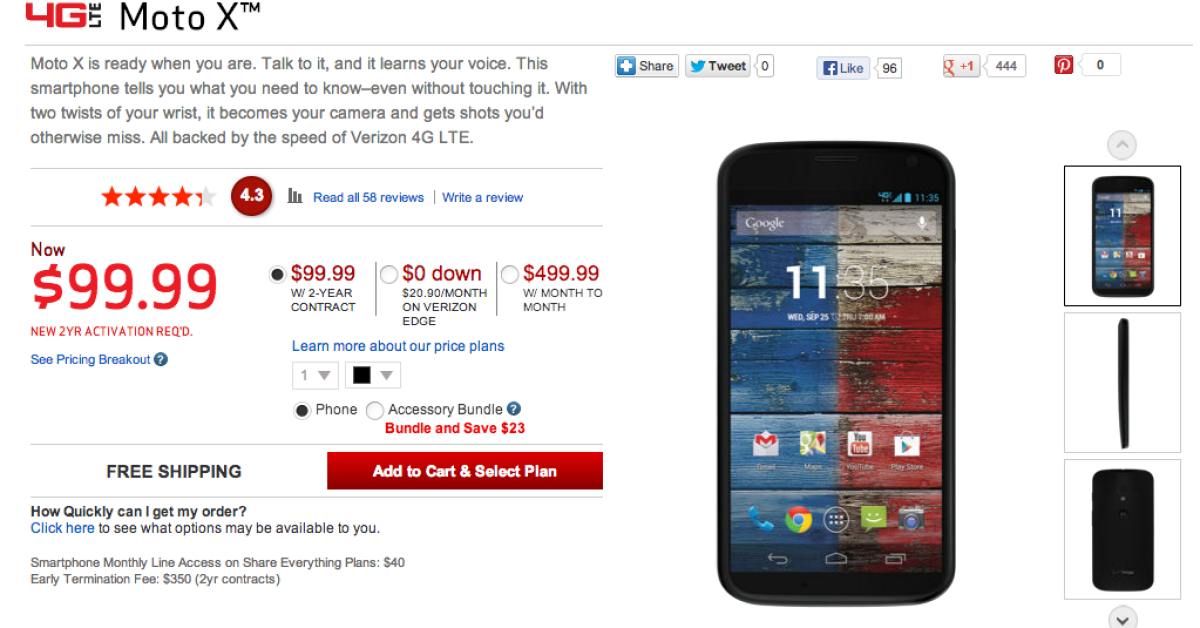Screen dimensions: 1200x628
Task: Click Add to Cart & Select Plan
Action: coord(465,471)
